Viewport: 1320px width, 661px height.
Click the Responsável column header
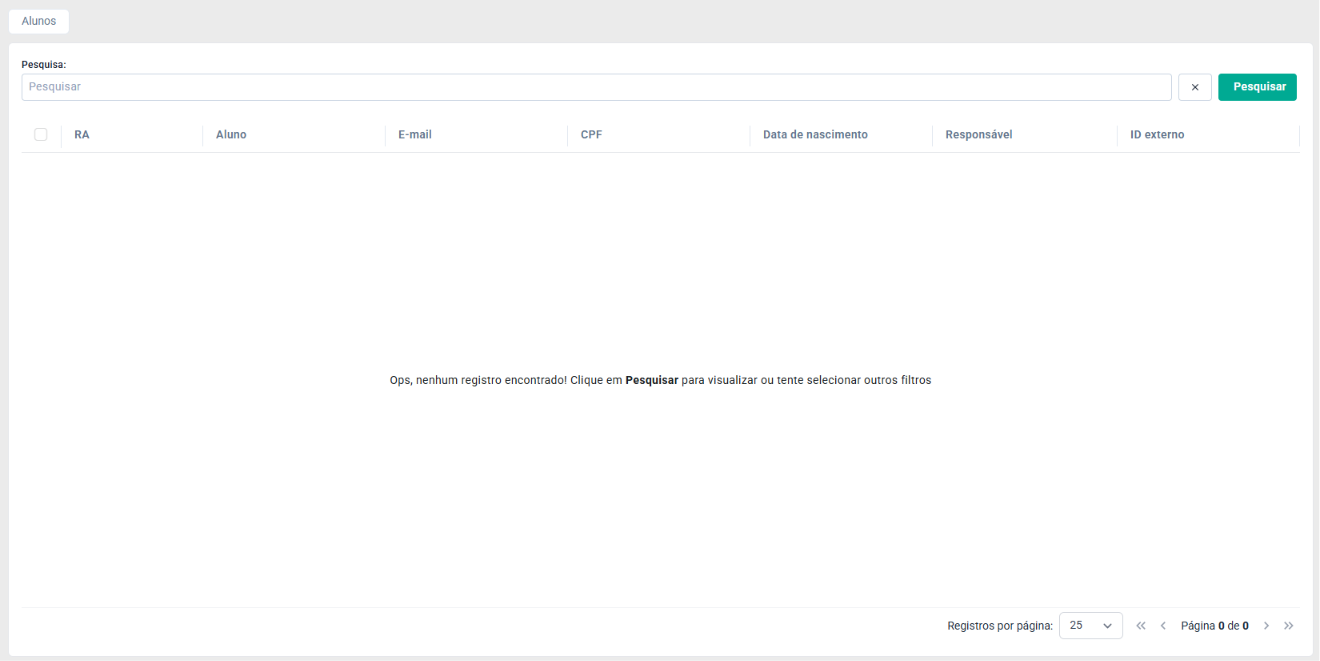point(979,134)
